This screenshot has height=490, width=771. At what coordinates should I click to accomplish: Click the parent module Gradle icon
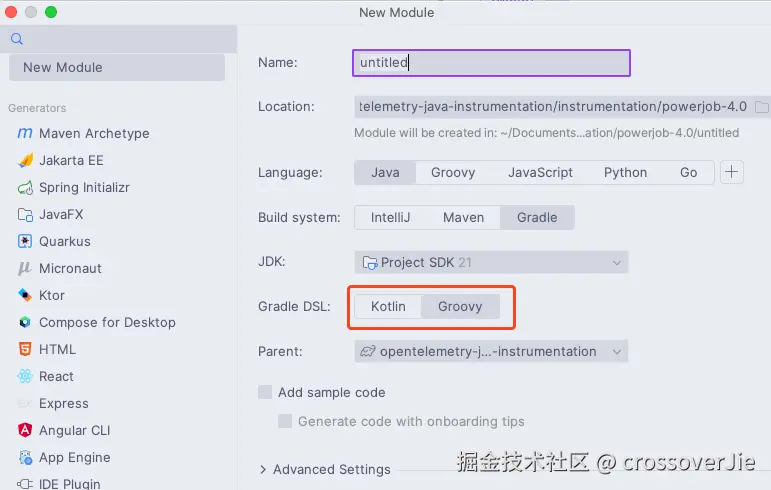point(368,351)
